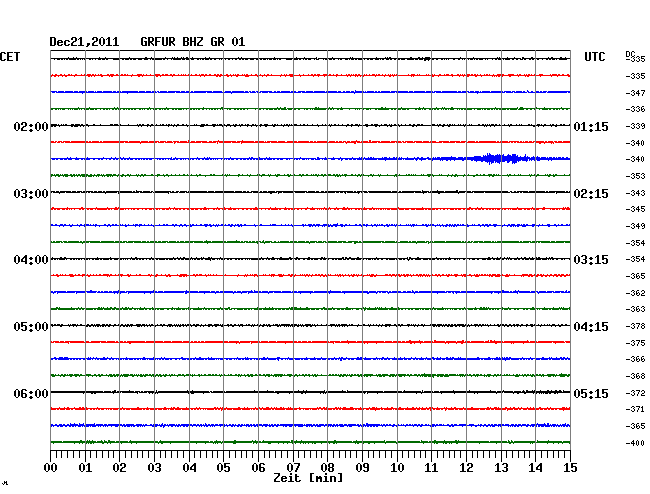Screen dimensions: 650x494
Task: Select the DC offset value -371
Action: pyautogui.click(x=635, y=409)
